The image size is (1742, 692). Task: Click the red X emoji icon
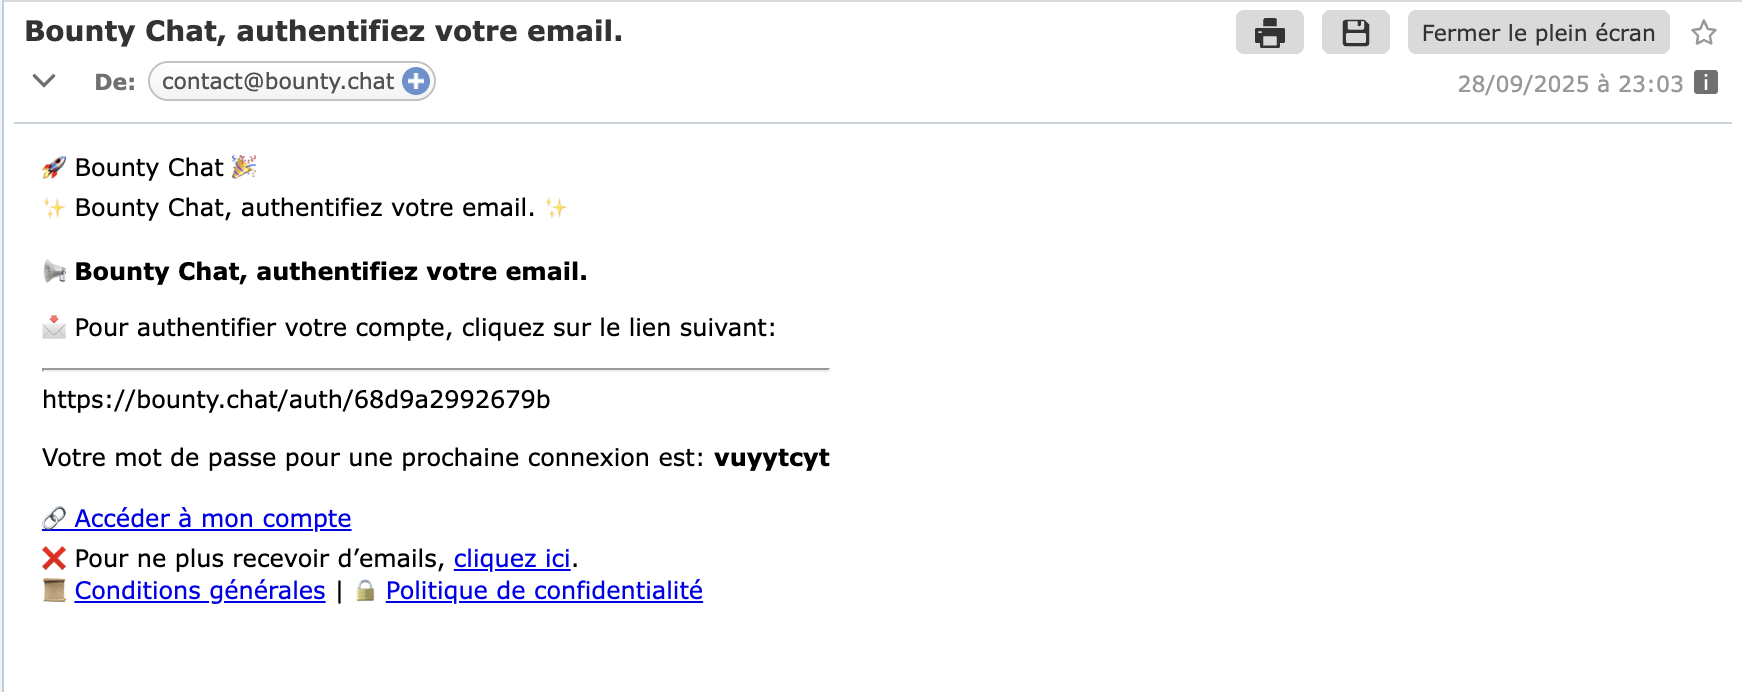[54, 558]
